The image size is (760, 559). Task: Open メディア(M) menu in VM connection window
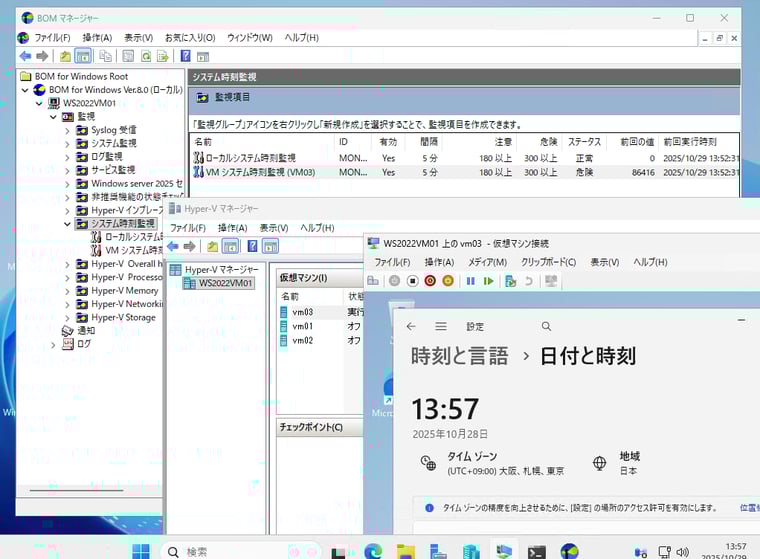[488, 262]
